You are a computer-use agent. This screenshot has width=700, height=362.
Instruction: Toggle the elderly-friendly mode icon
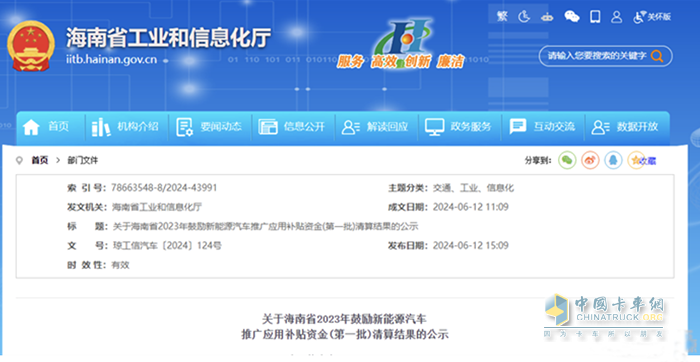click(x=524, y=17)
